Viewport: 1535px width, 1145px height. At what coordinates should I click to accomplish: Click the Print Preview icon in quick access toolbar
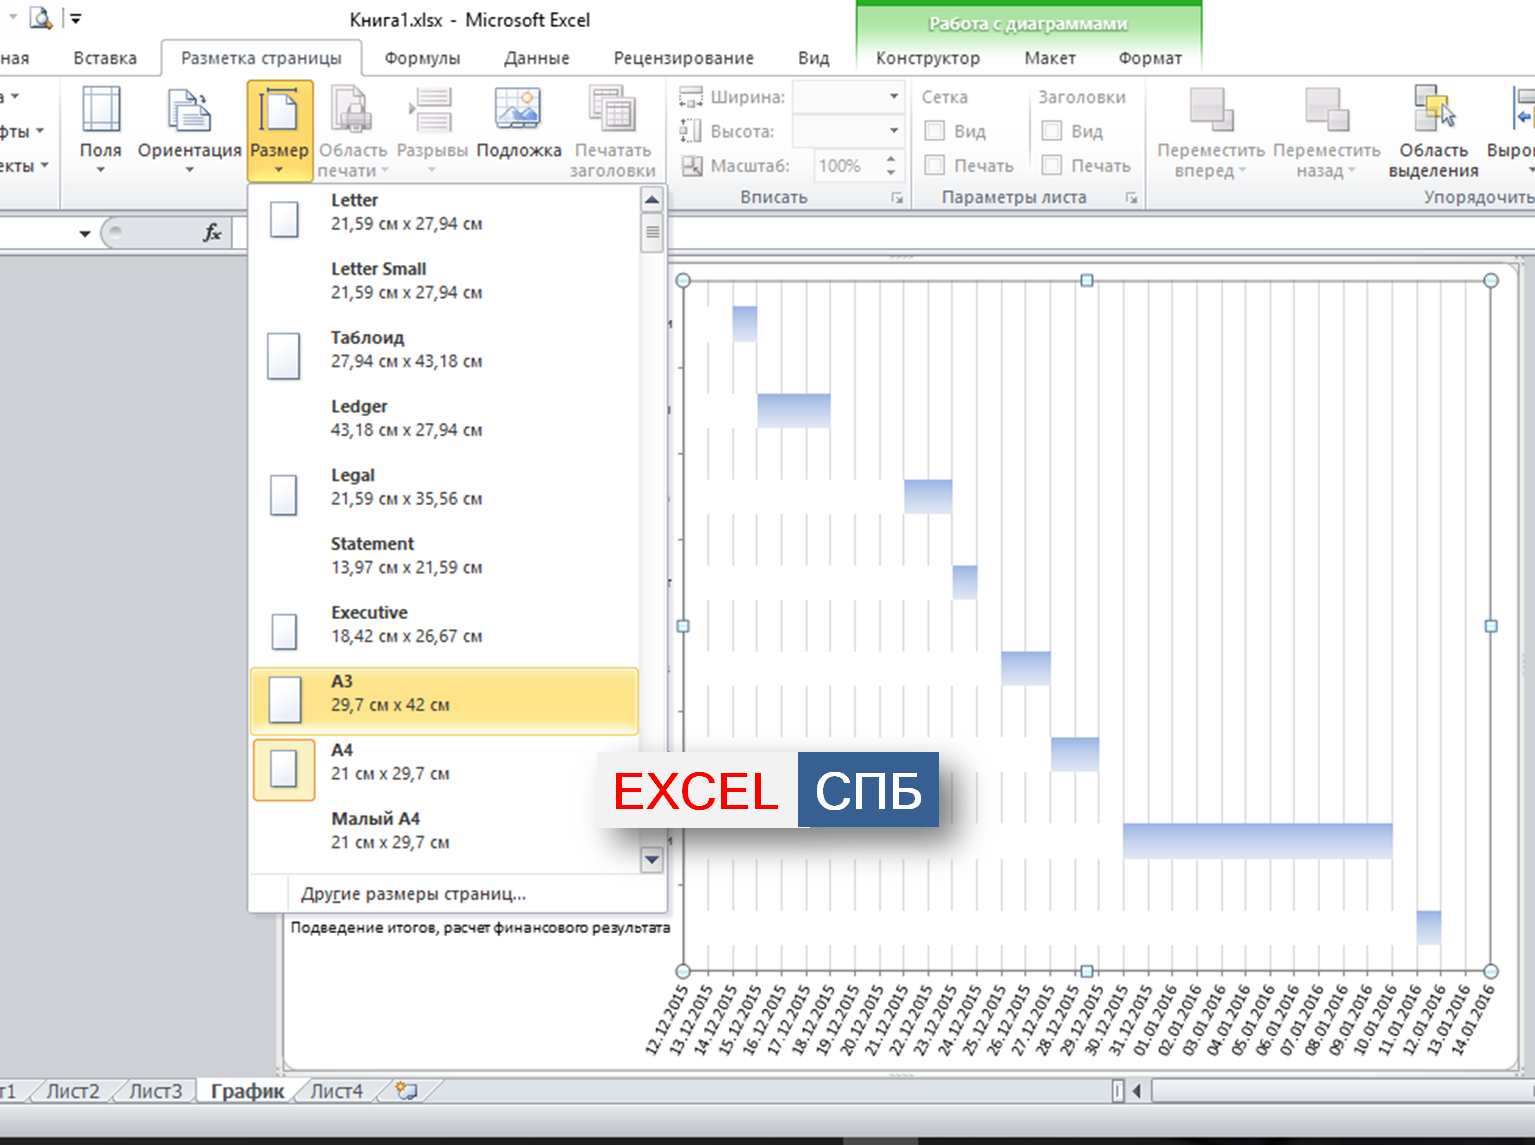pos(40,18)
